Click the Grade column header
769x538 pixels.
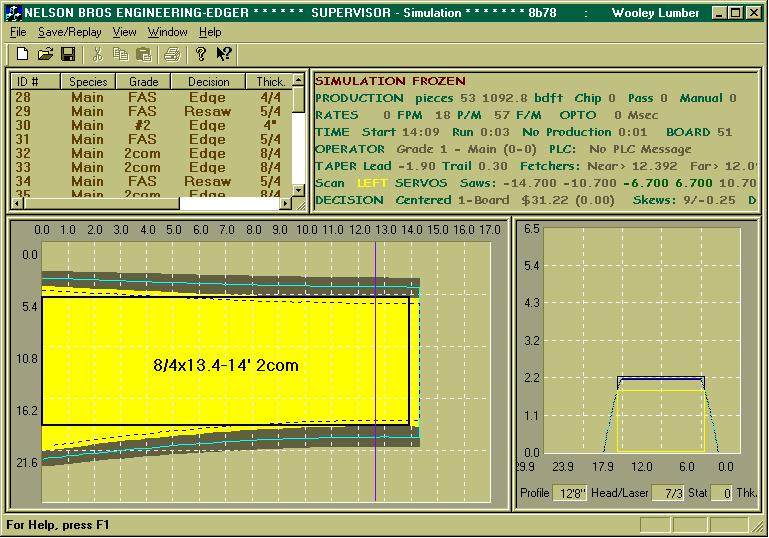(143, 82)
